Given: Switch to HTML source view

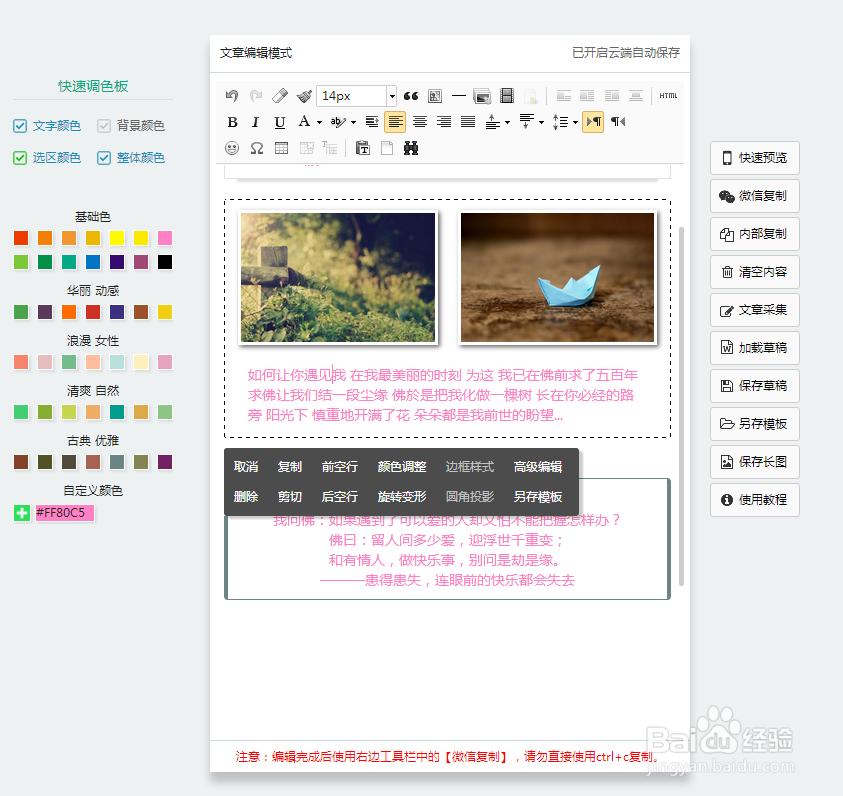Looking at the screenshot, I should [667, 95].
